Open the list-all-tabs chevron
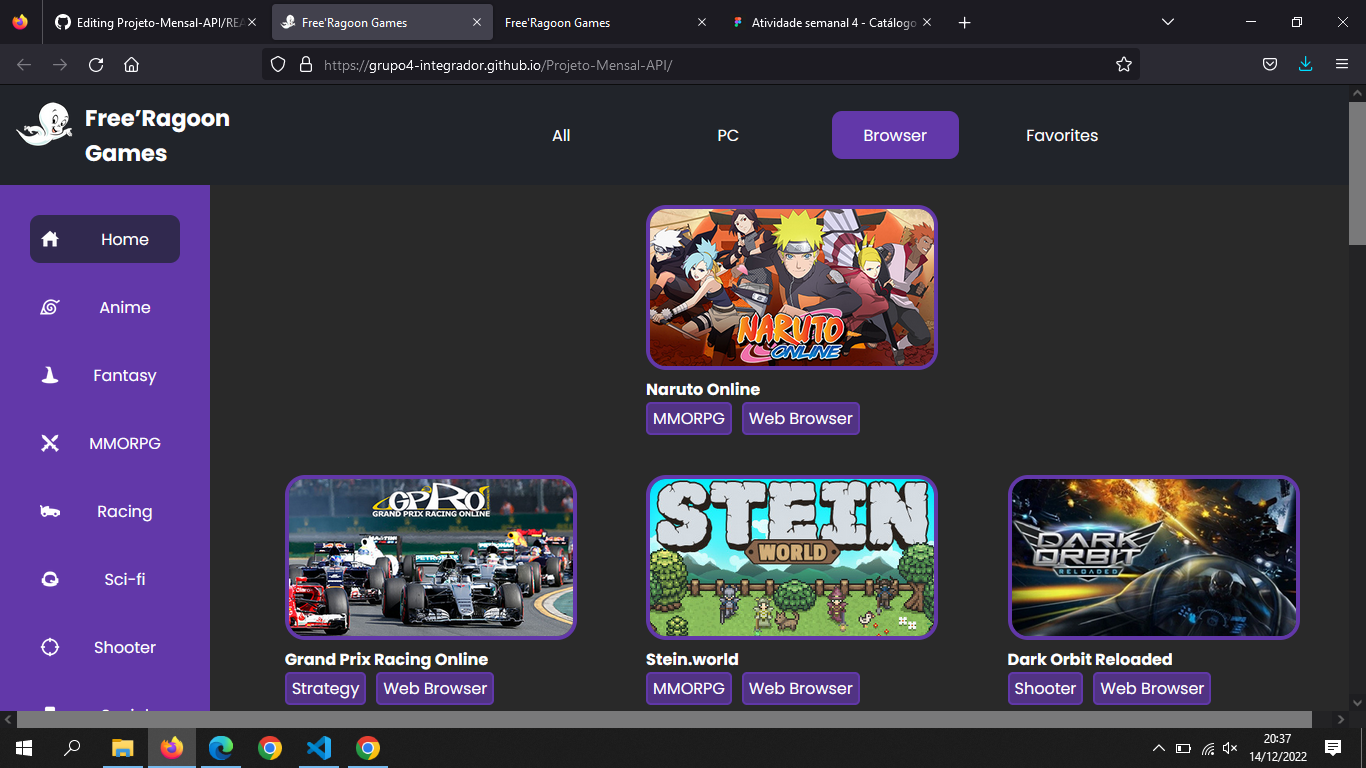Image resolution: width=1366 pixels, height=768 pixels. [x=1167, y=22]
